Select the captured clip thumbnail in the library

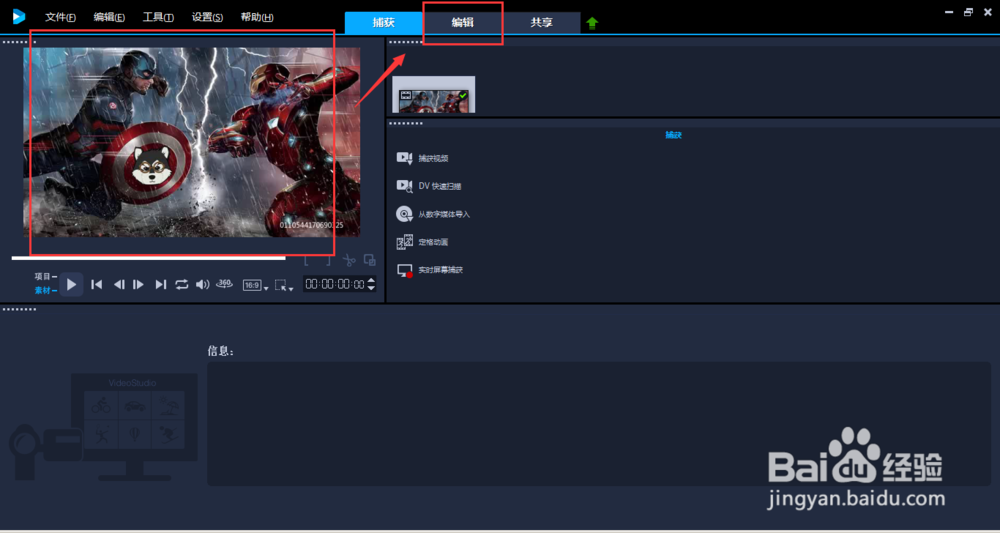(434, 94)
